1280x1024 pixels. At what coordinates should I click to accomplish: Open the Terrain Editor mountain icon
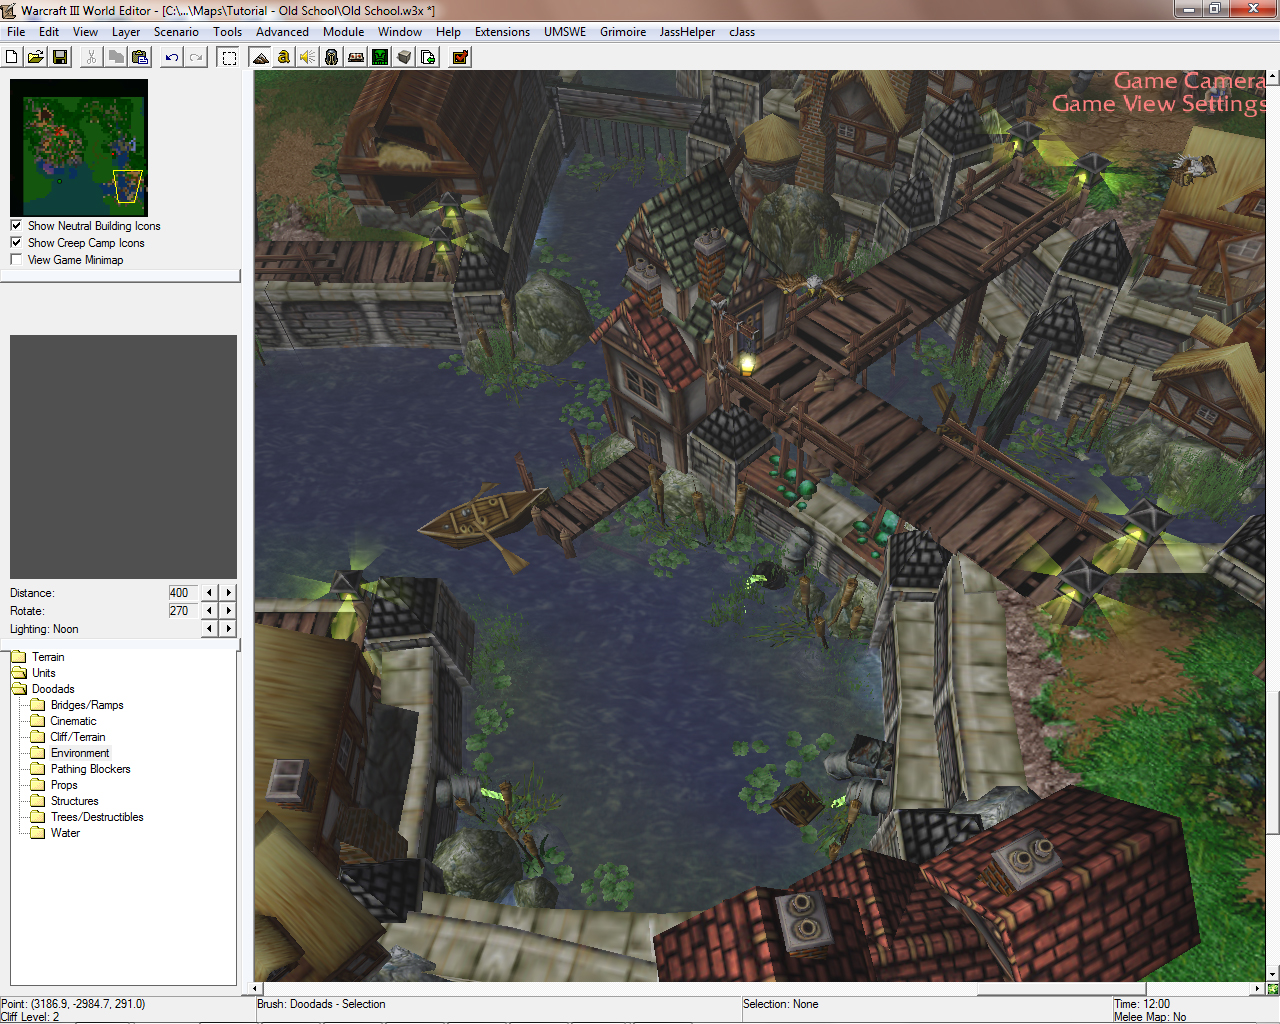260,57
